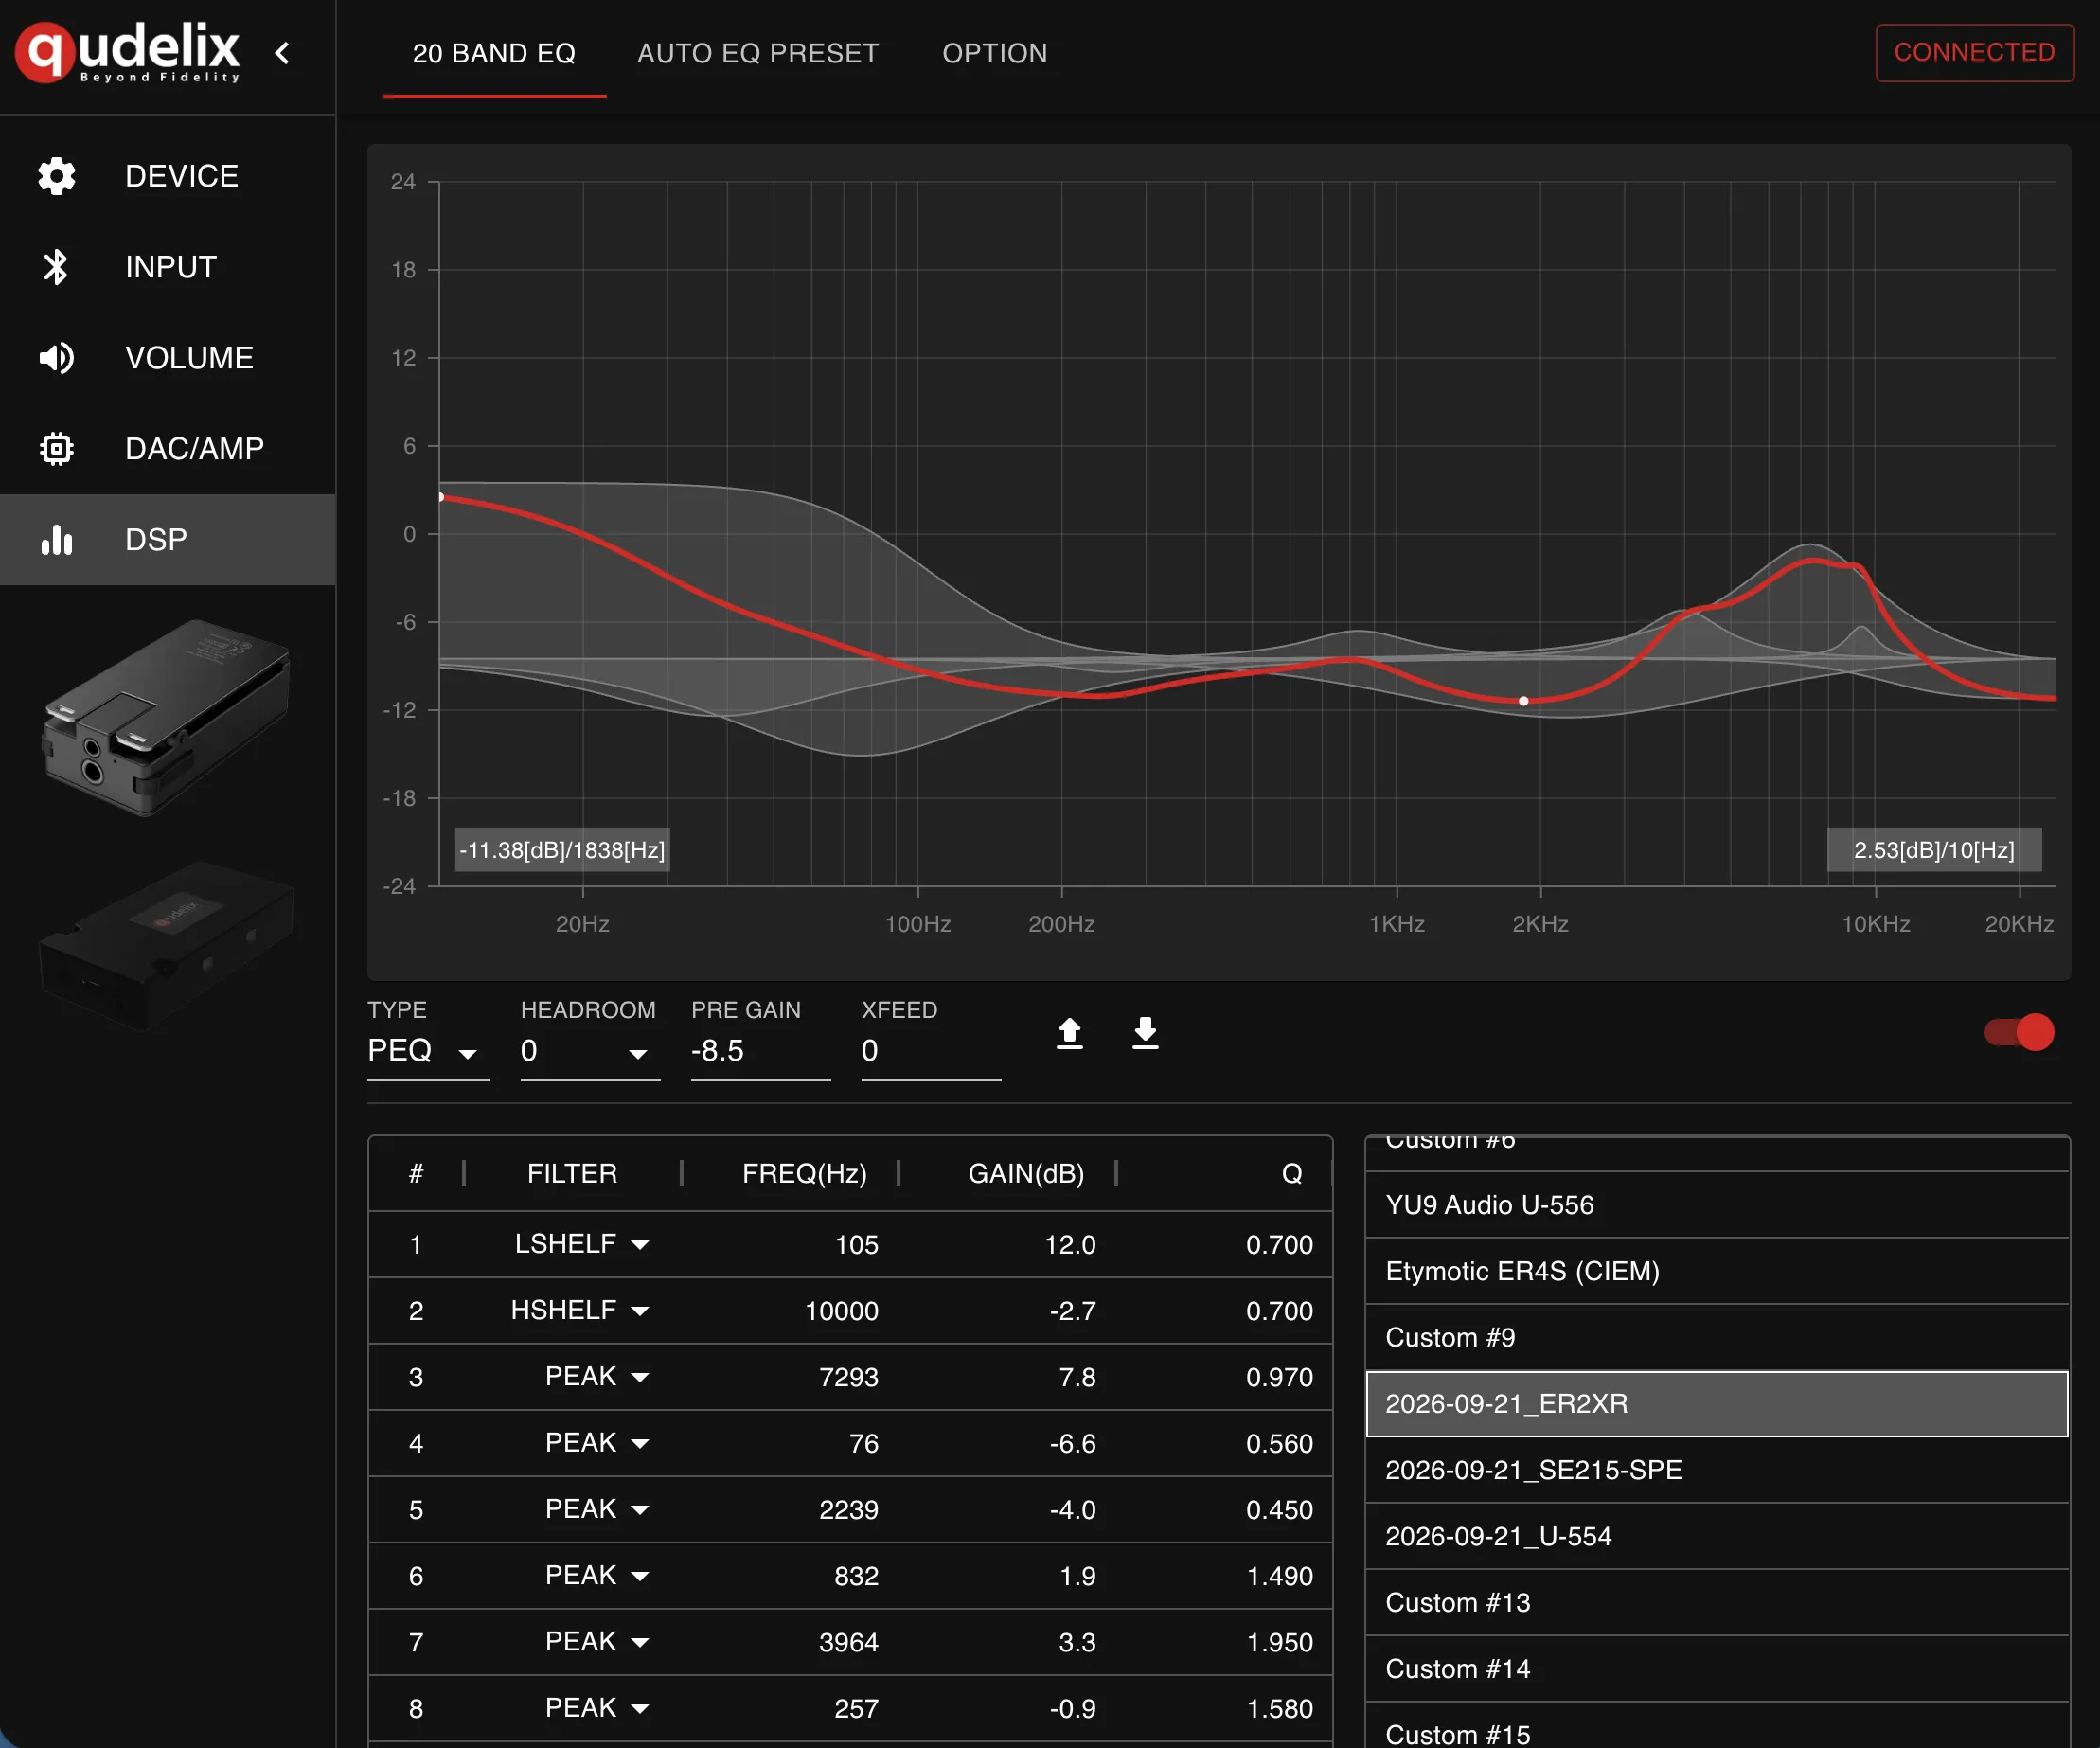Click band 2 frequency value 10000
2100x1748 pixels.
[x=842, y=1311]
